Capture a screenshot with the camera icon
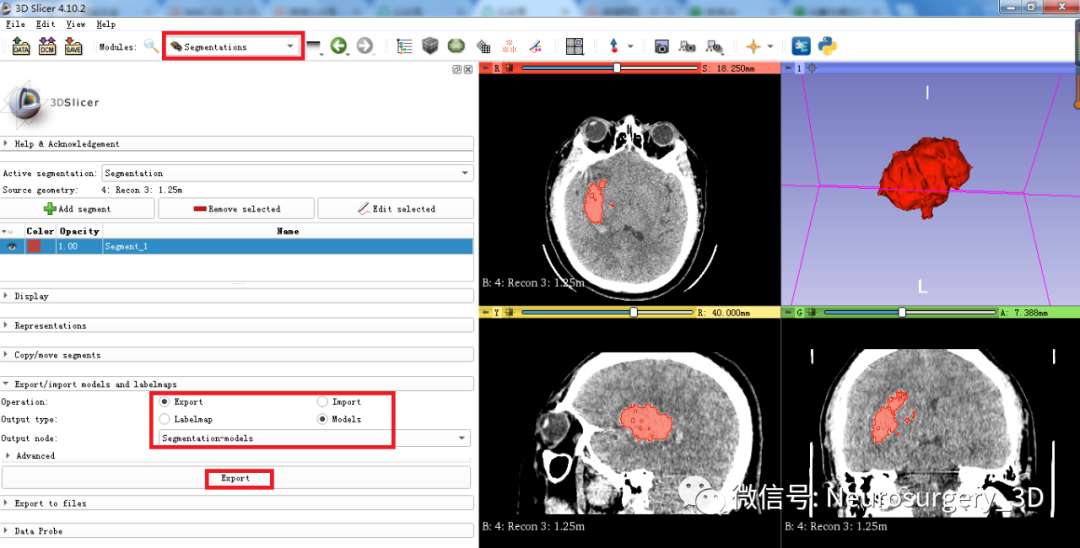1080x548 pixels. 661,47
